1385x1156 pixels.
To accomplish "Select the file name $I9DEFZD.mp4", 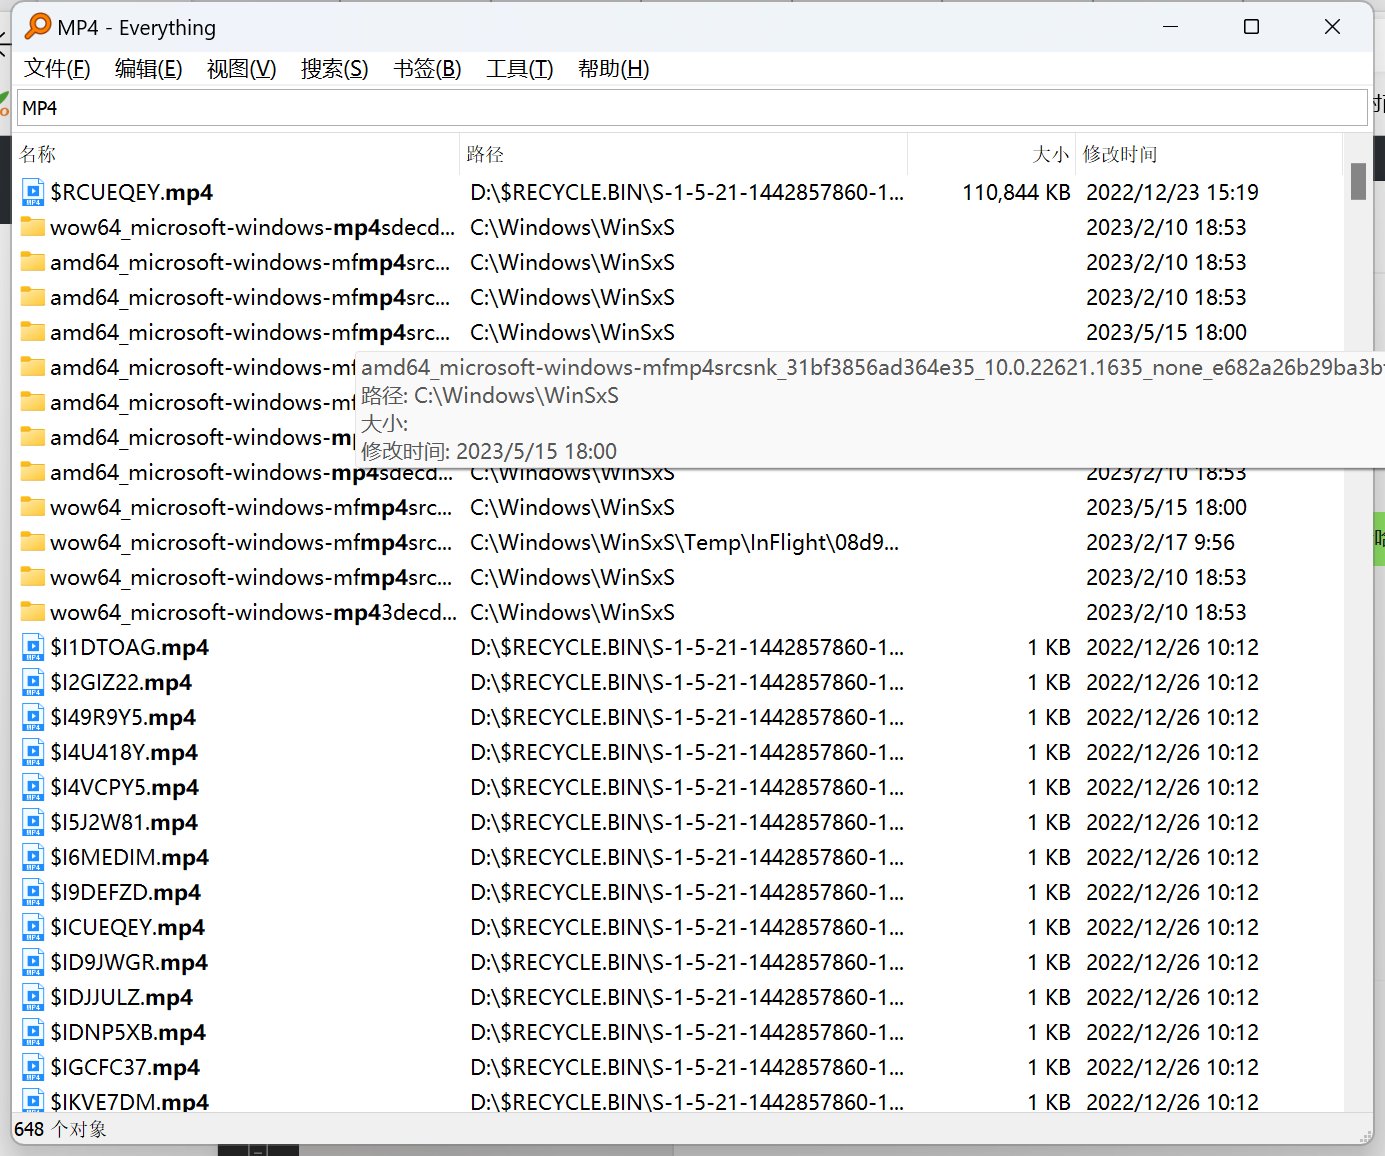I will [126, 892].
